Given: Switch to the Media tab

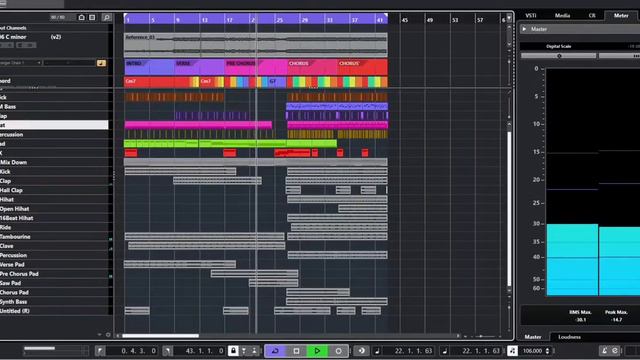Looking at the screenshot, I should [562, 16].
